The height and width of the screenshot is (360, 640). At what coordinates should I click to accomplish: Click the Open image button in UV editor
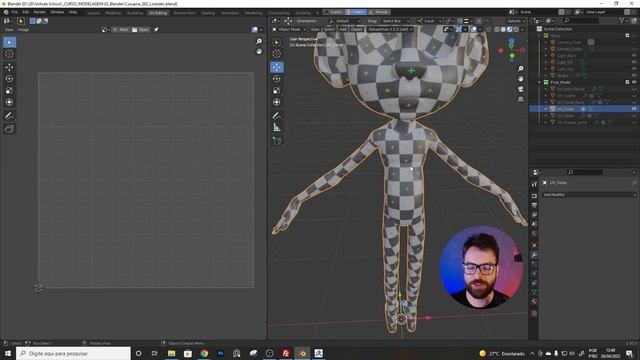point(140,29)
